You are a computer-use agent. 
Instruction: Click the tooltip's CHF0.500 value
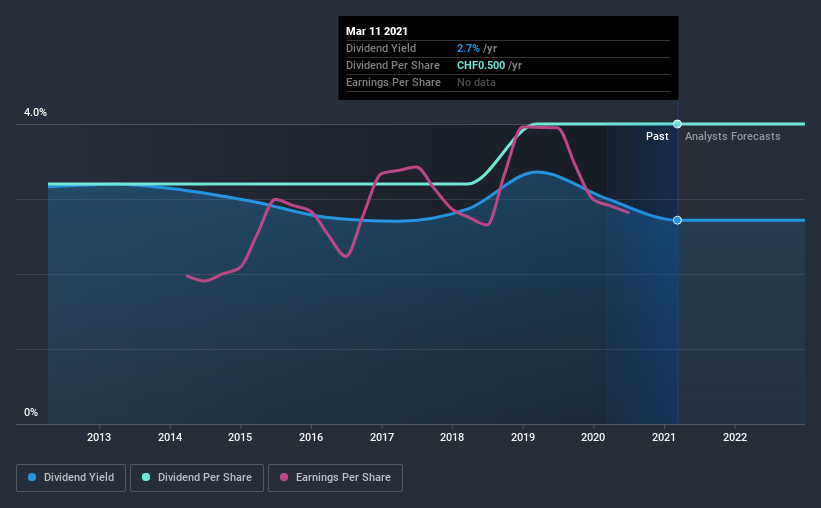click(481, 65)
